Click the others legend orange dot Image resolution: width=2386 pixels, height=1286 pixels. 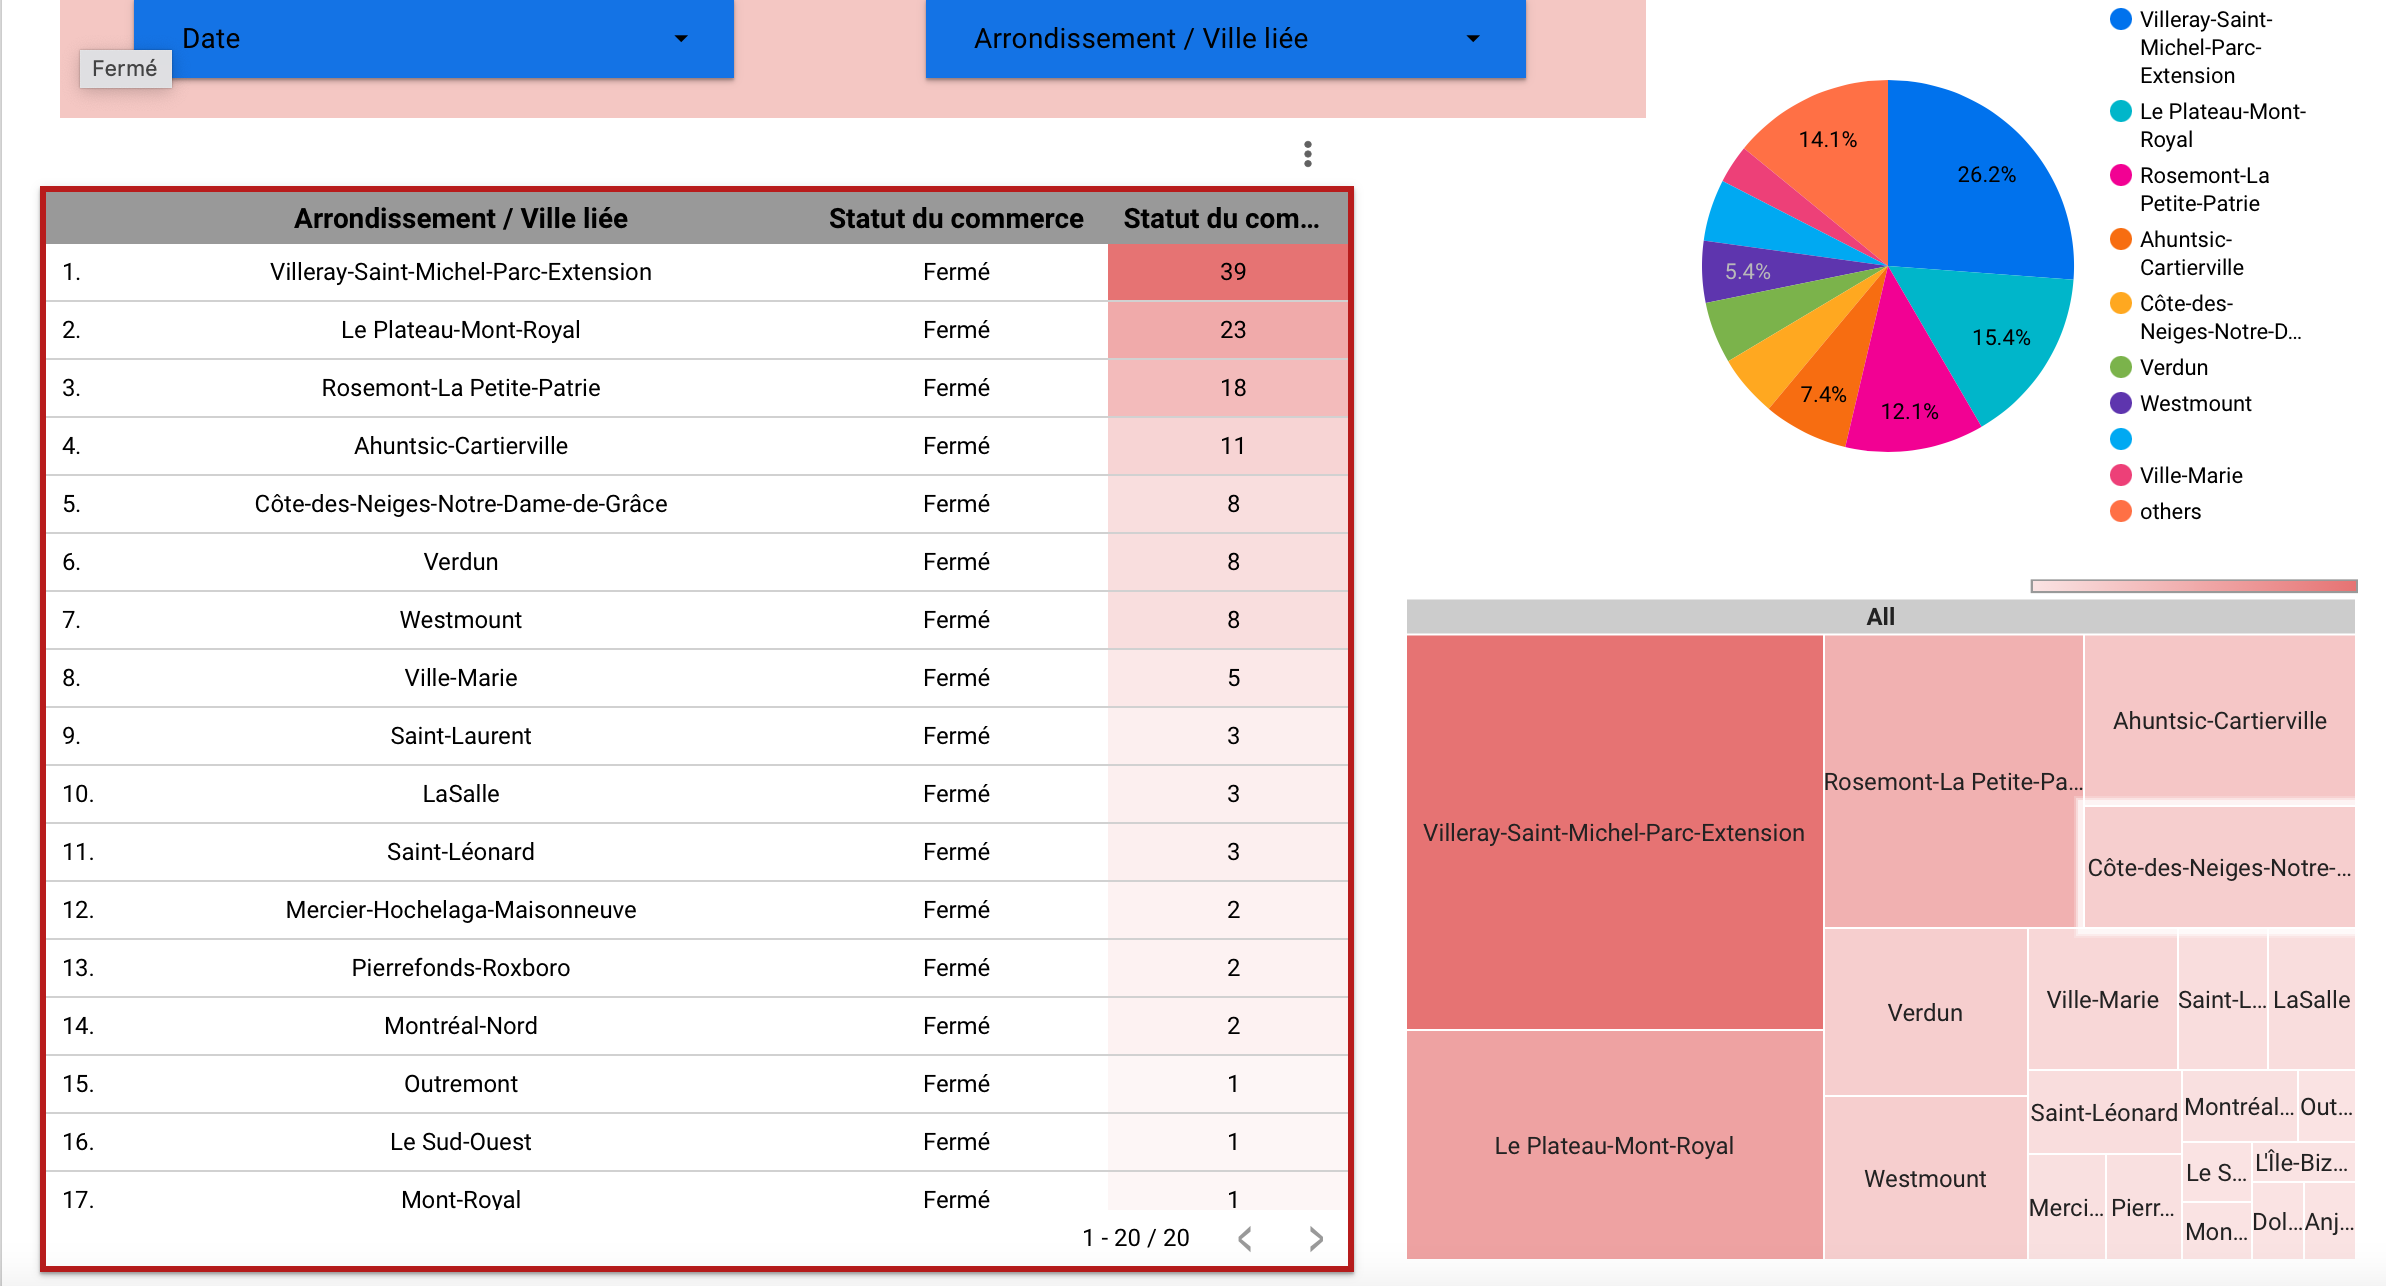pos(2120,512)
